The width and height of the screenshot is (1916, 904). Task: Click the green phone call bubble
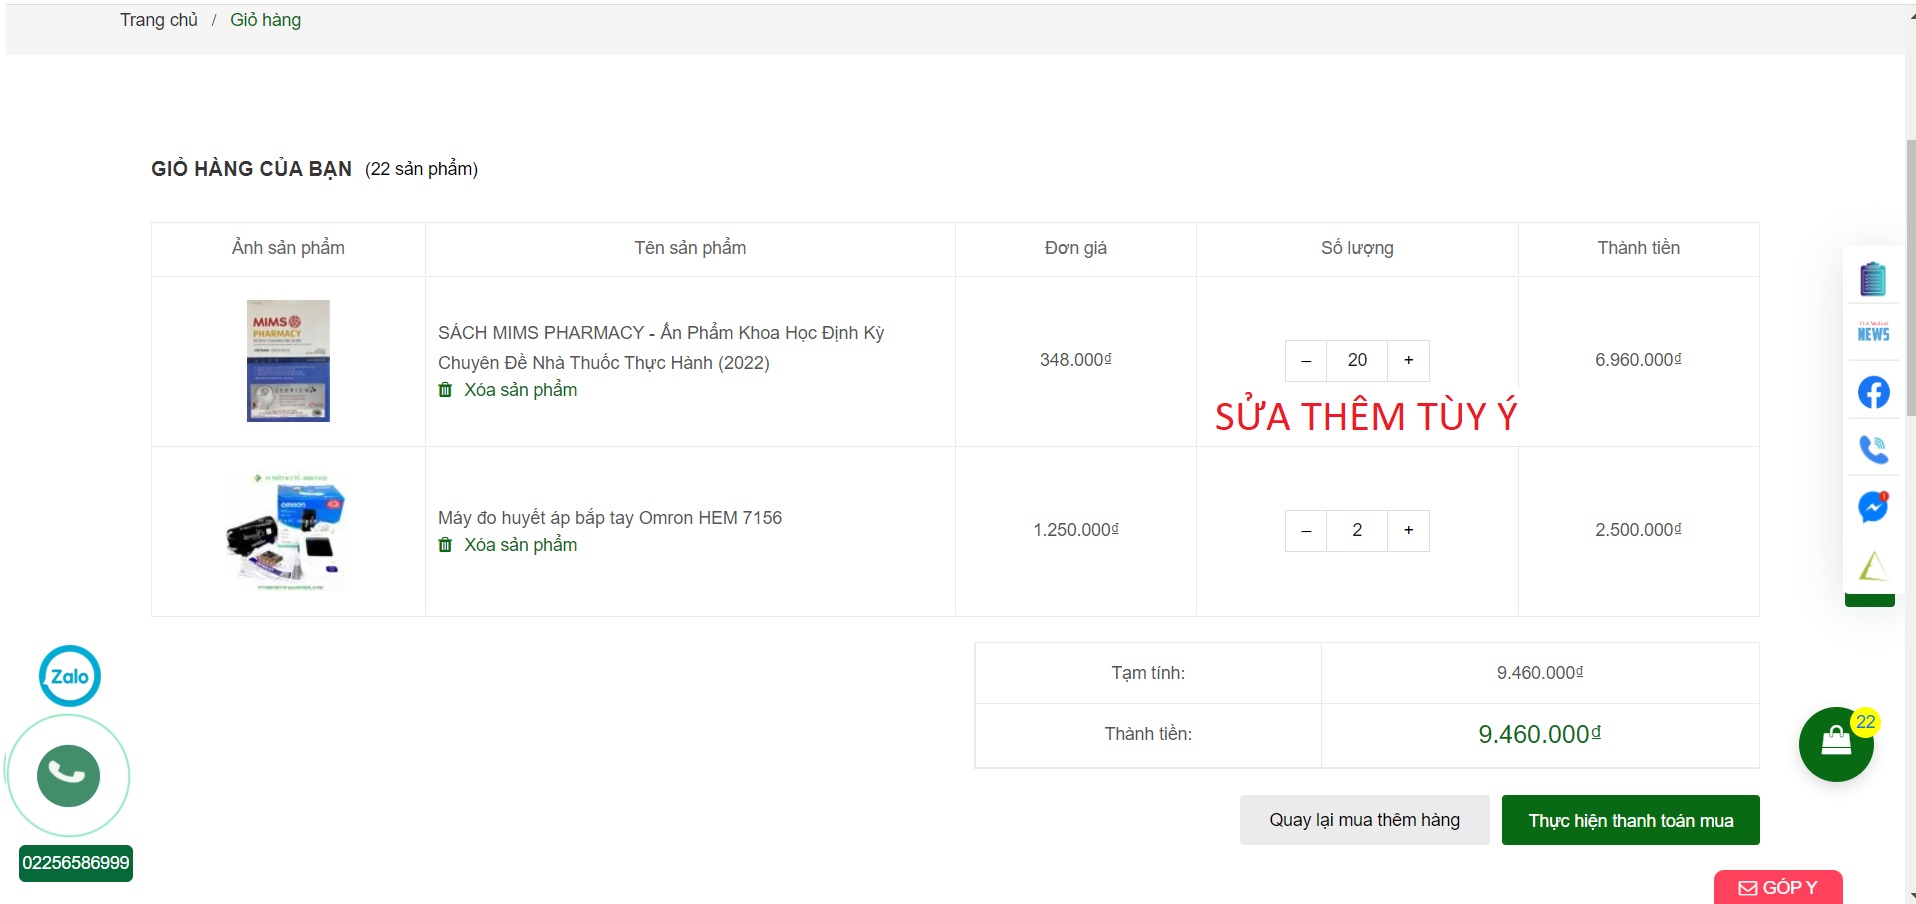tap(69, 775)
